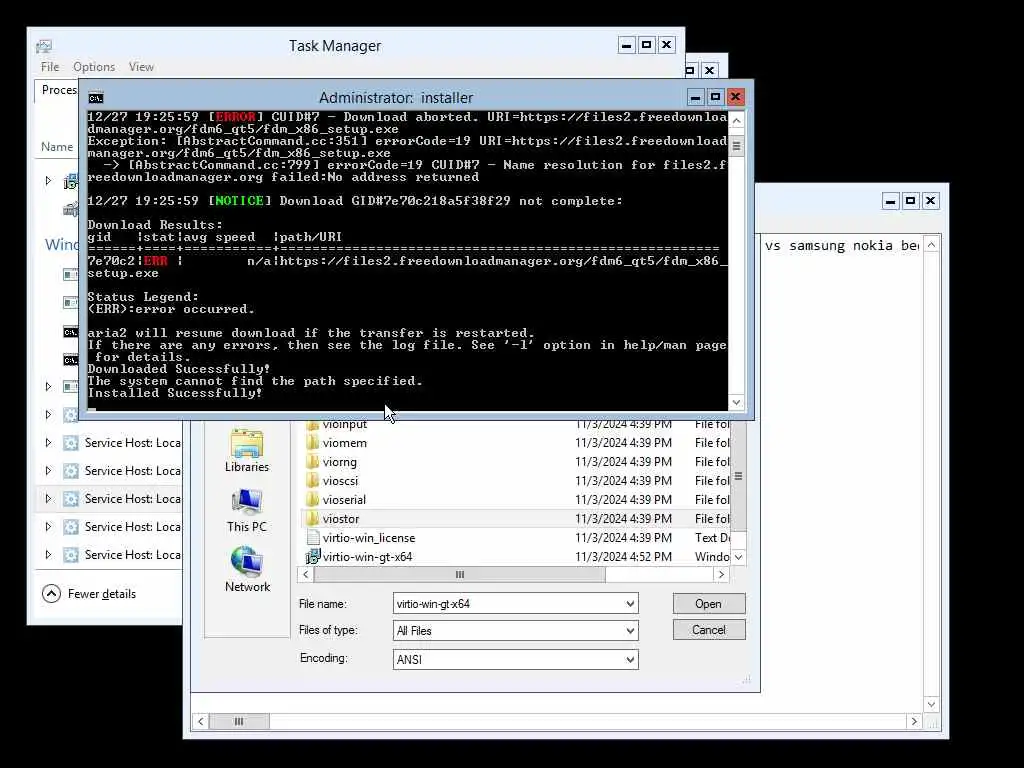The height and width of the screenshot is (768, 1024).
Task: Click gear icon of last Service Host row
Action: coord(71,555)
